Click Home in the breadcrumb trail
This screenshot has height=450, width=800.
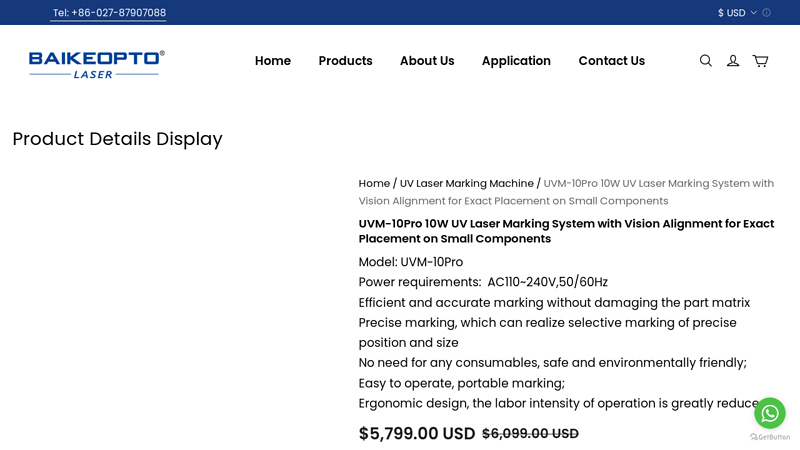[x=374, y=184]
